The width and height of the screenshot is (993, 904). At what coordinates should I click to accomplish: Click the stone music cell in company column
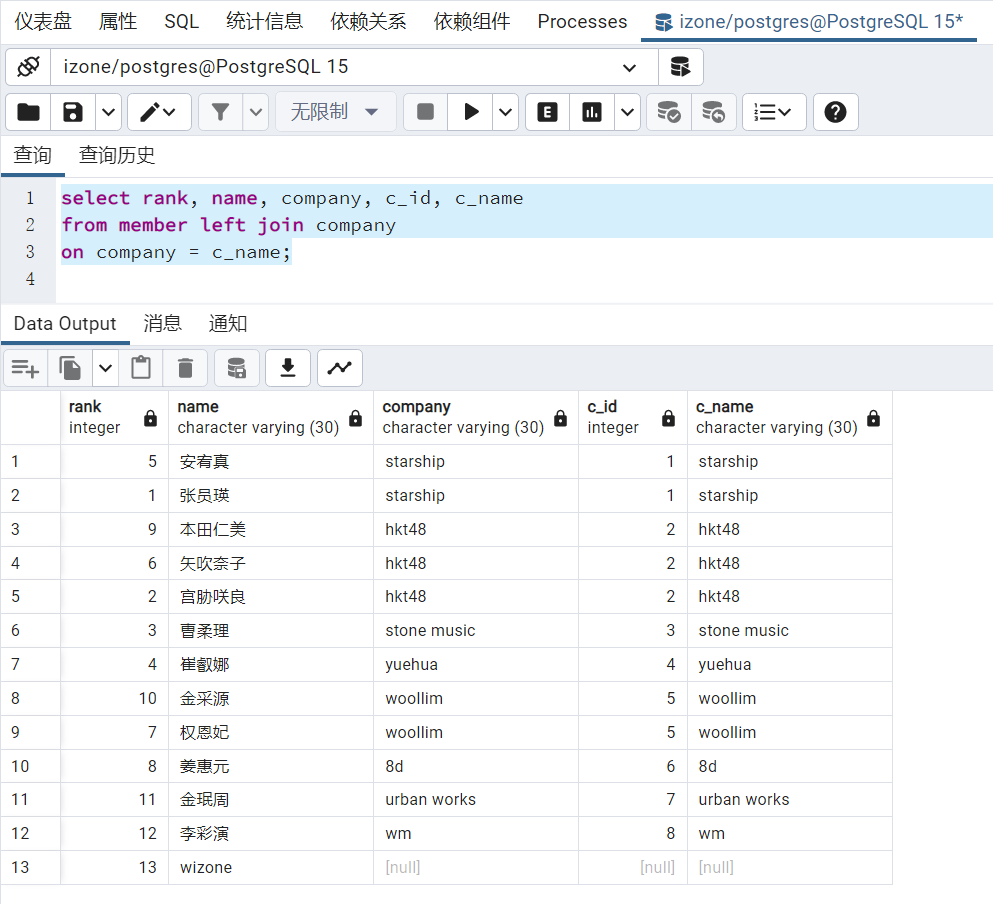[x=476, y=630]
